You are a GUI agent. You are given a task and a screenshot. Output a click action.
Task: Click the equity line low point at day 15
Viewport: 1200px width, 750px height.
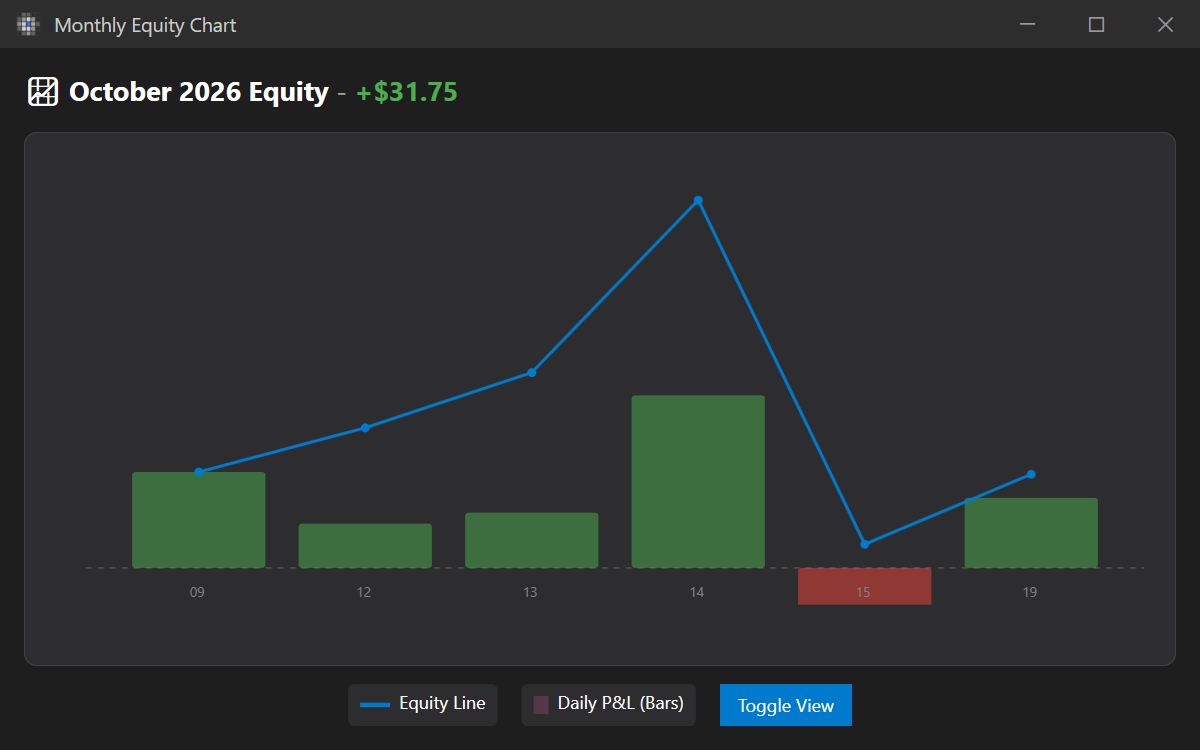(865, 544)
